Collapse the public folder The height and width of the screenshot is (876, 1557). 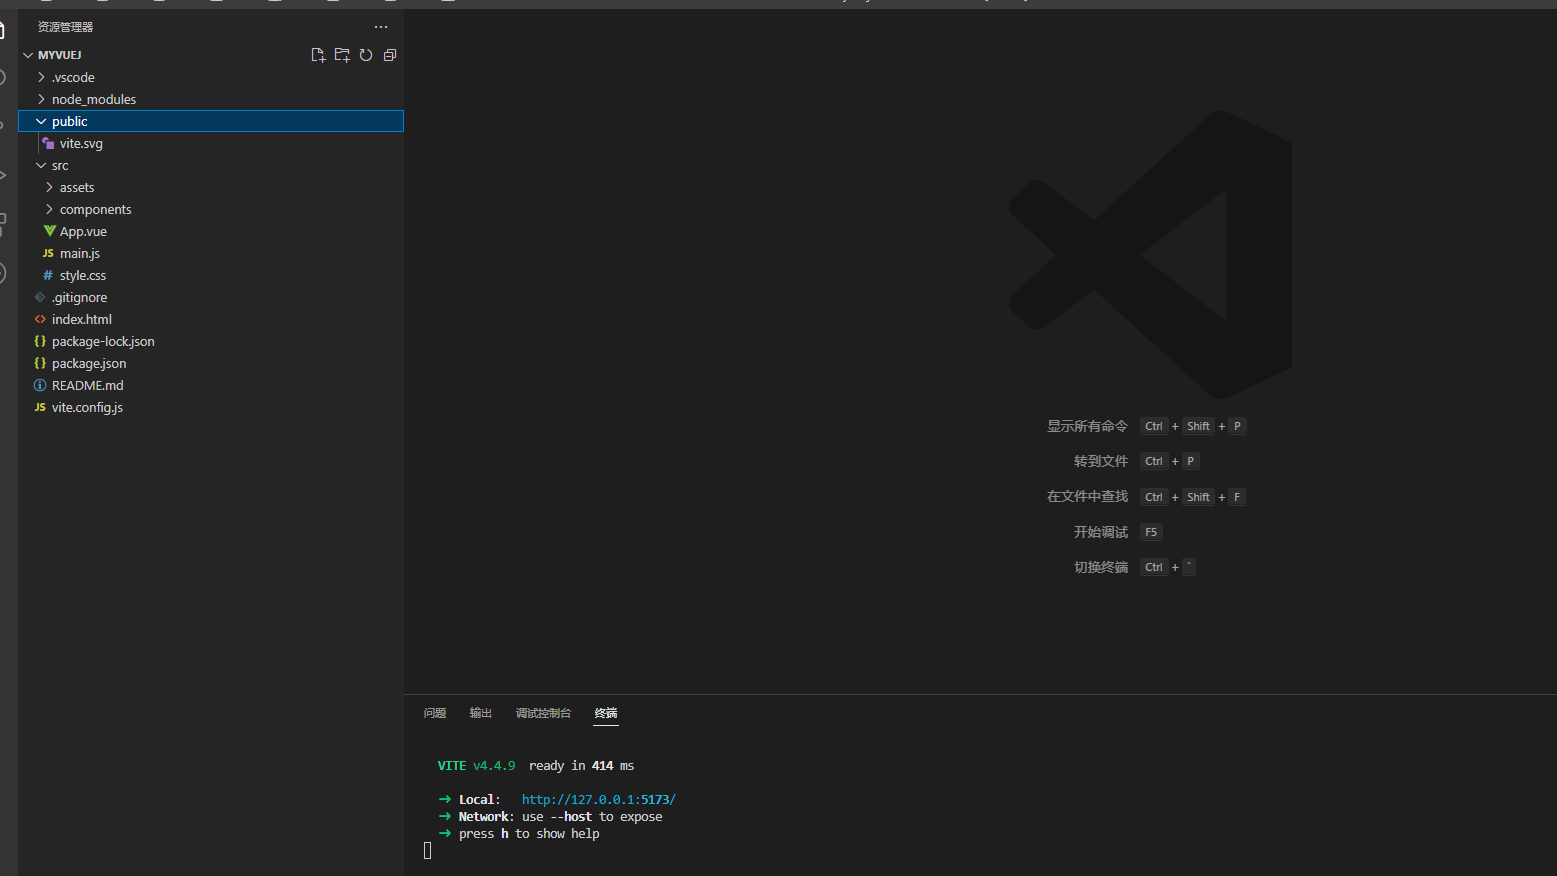41,121
